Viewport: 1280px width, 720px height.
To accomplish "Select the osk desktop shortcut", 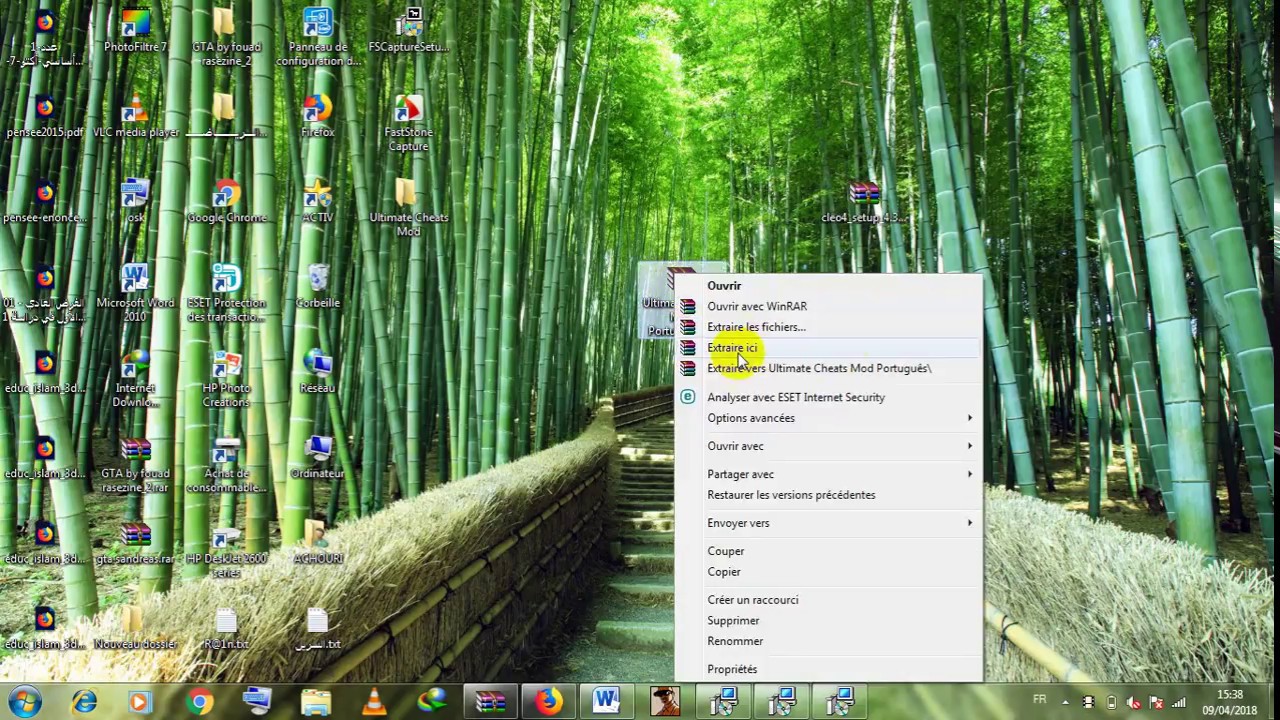I will pyautogui.click(x=136, y=202).
